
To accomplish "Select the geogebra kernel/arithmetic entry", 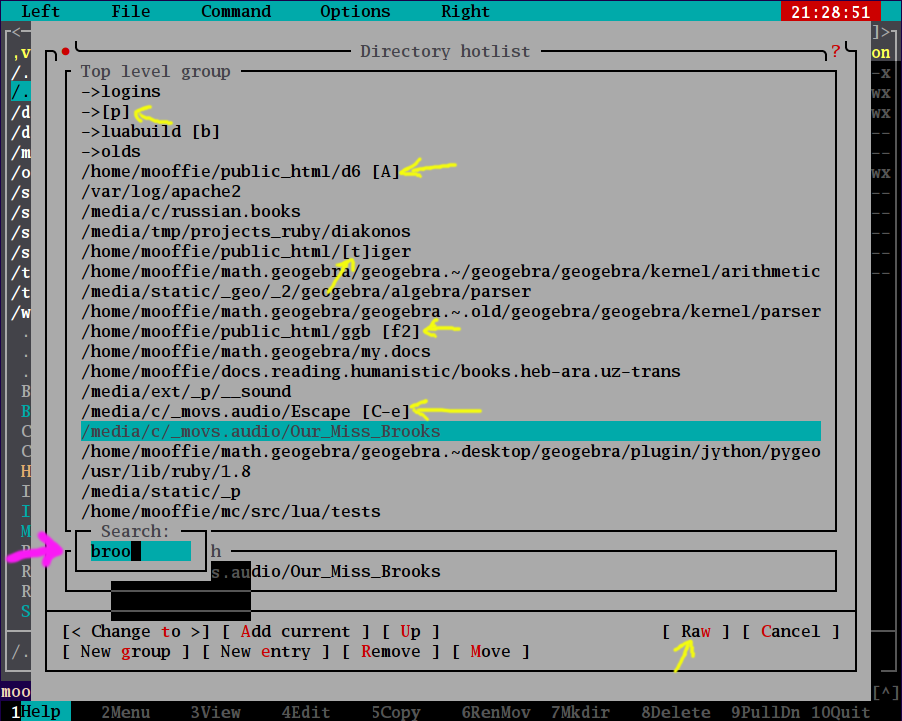I will pyautogui.click(x=451, y=271).
